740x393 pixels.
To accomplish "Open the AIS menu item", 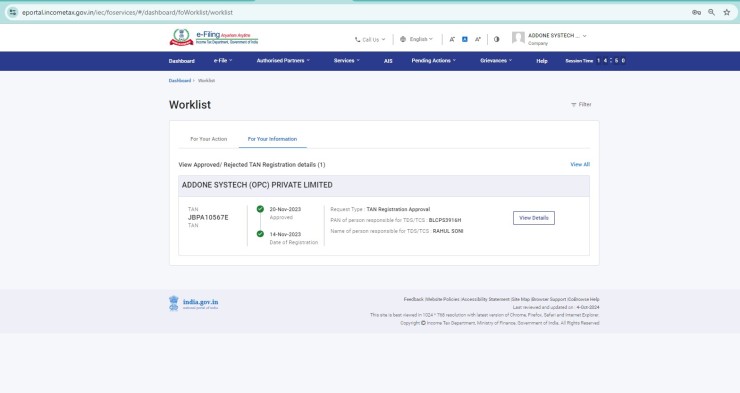I will pyautogui.click(x=388, y=61).
